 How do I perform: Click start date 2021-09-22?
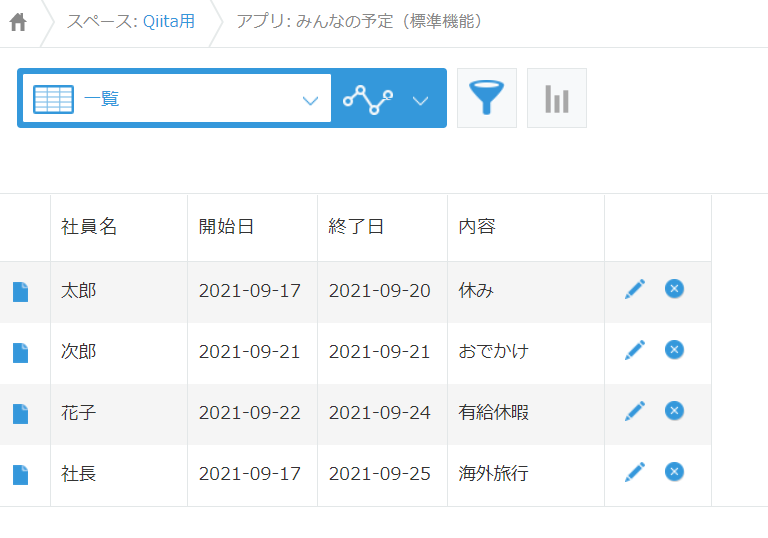[250, 413]
